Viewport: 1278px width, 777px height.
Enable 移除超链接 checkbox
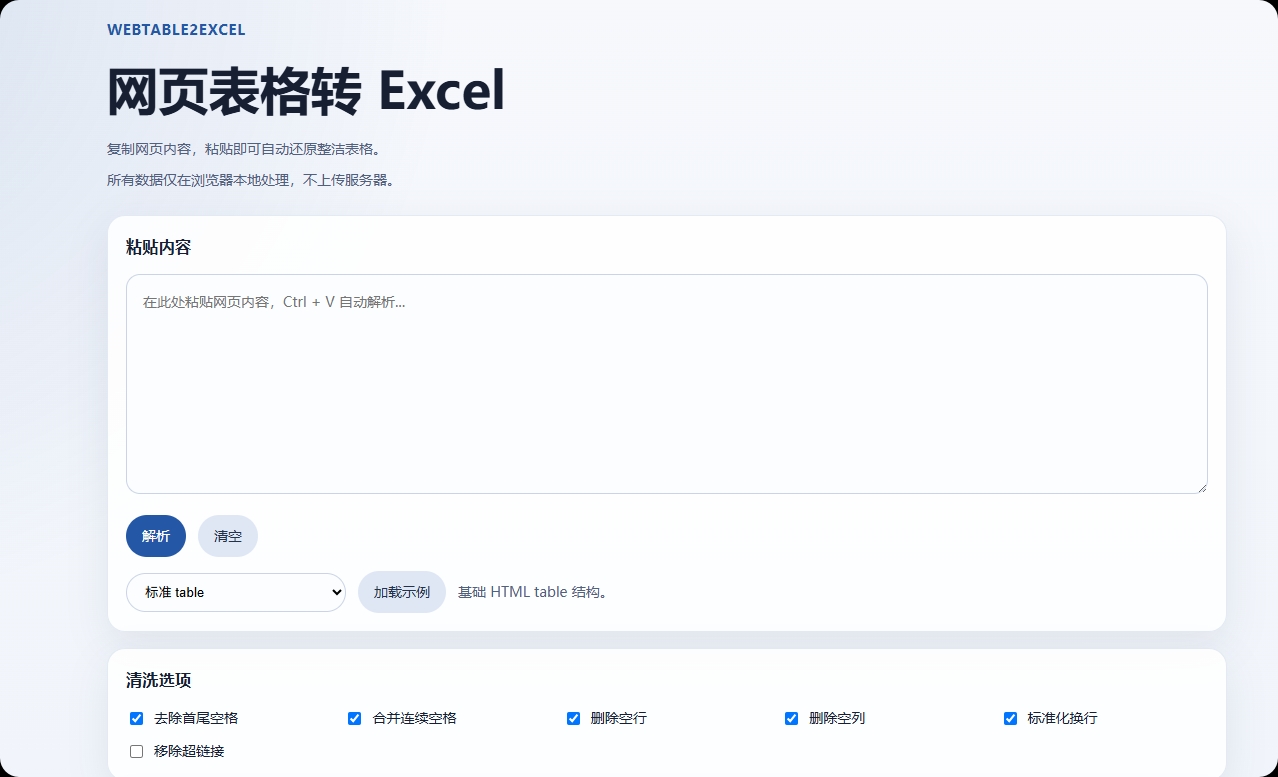coord(136,751)
